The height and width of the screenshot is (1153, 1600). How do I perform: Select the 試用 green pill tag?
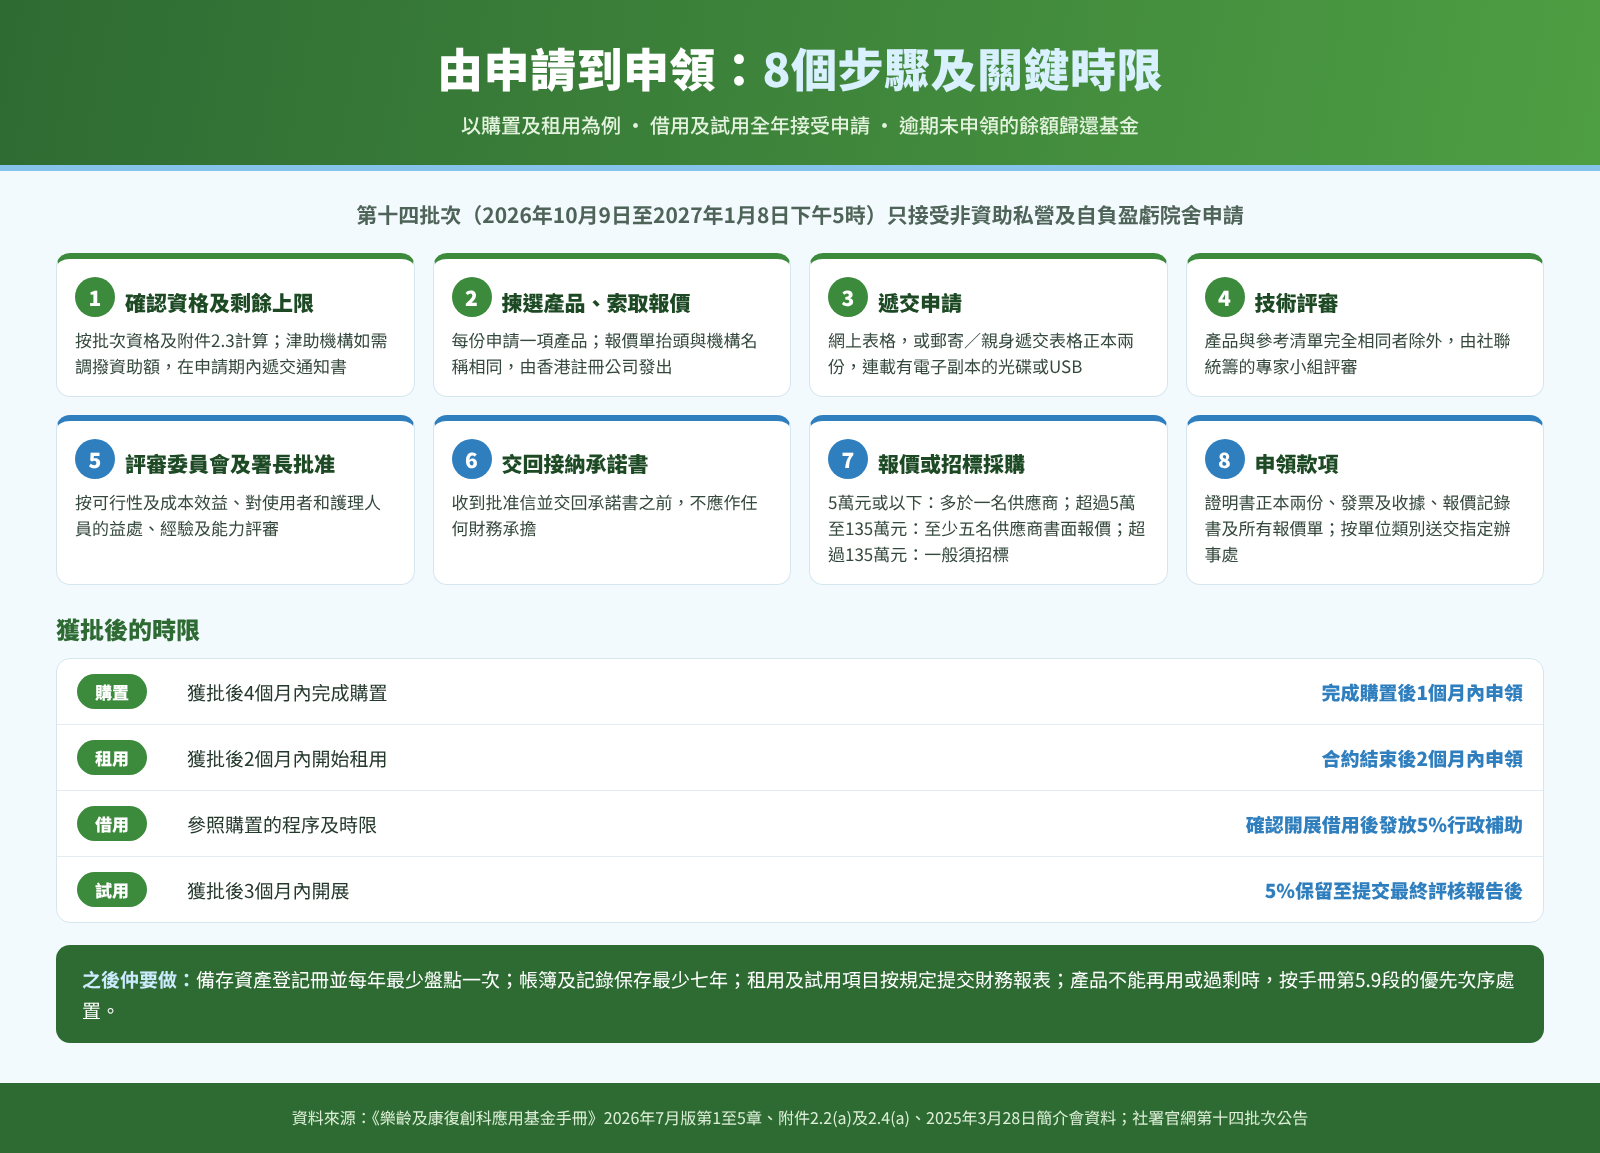click(112, 890)
